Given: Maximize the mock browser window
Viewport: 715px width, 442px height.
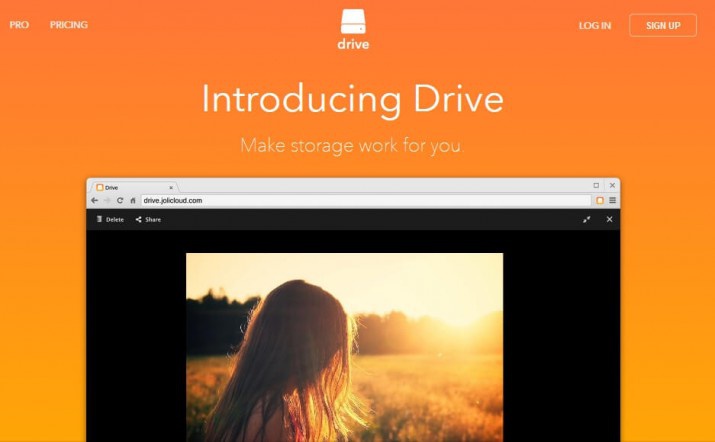Looking at the screenshot, I should pos(596,185).
